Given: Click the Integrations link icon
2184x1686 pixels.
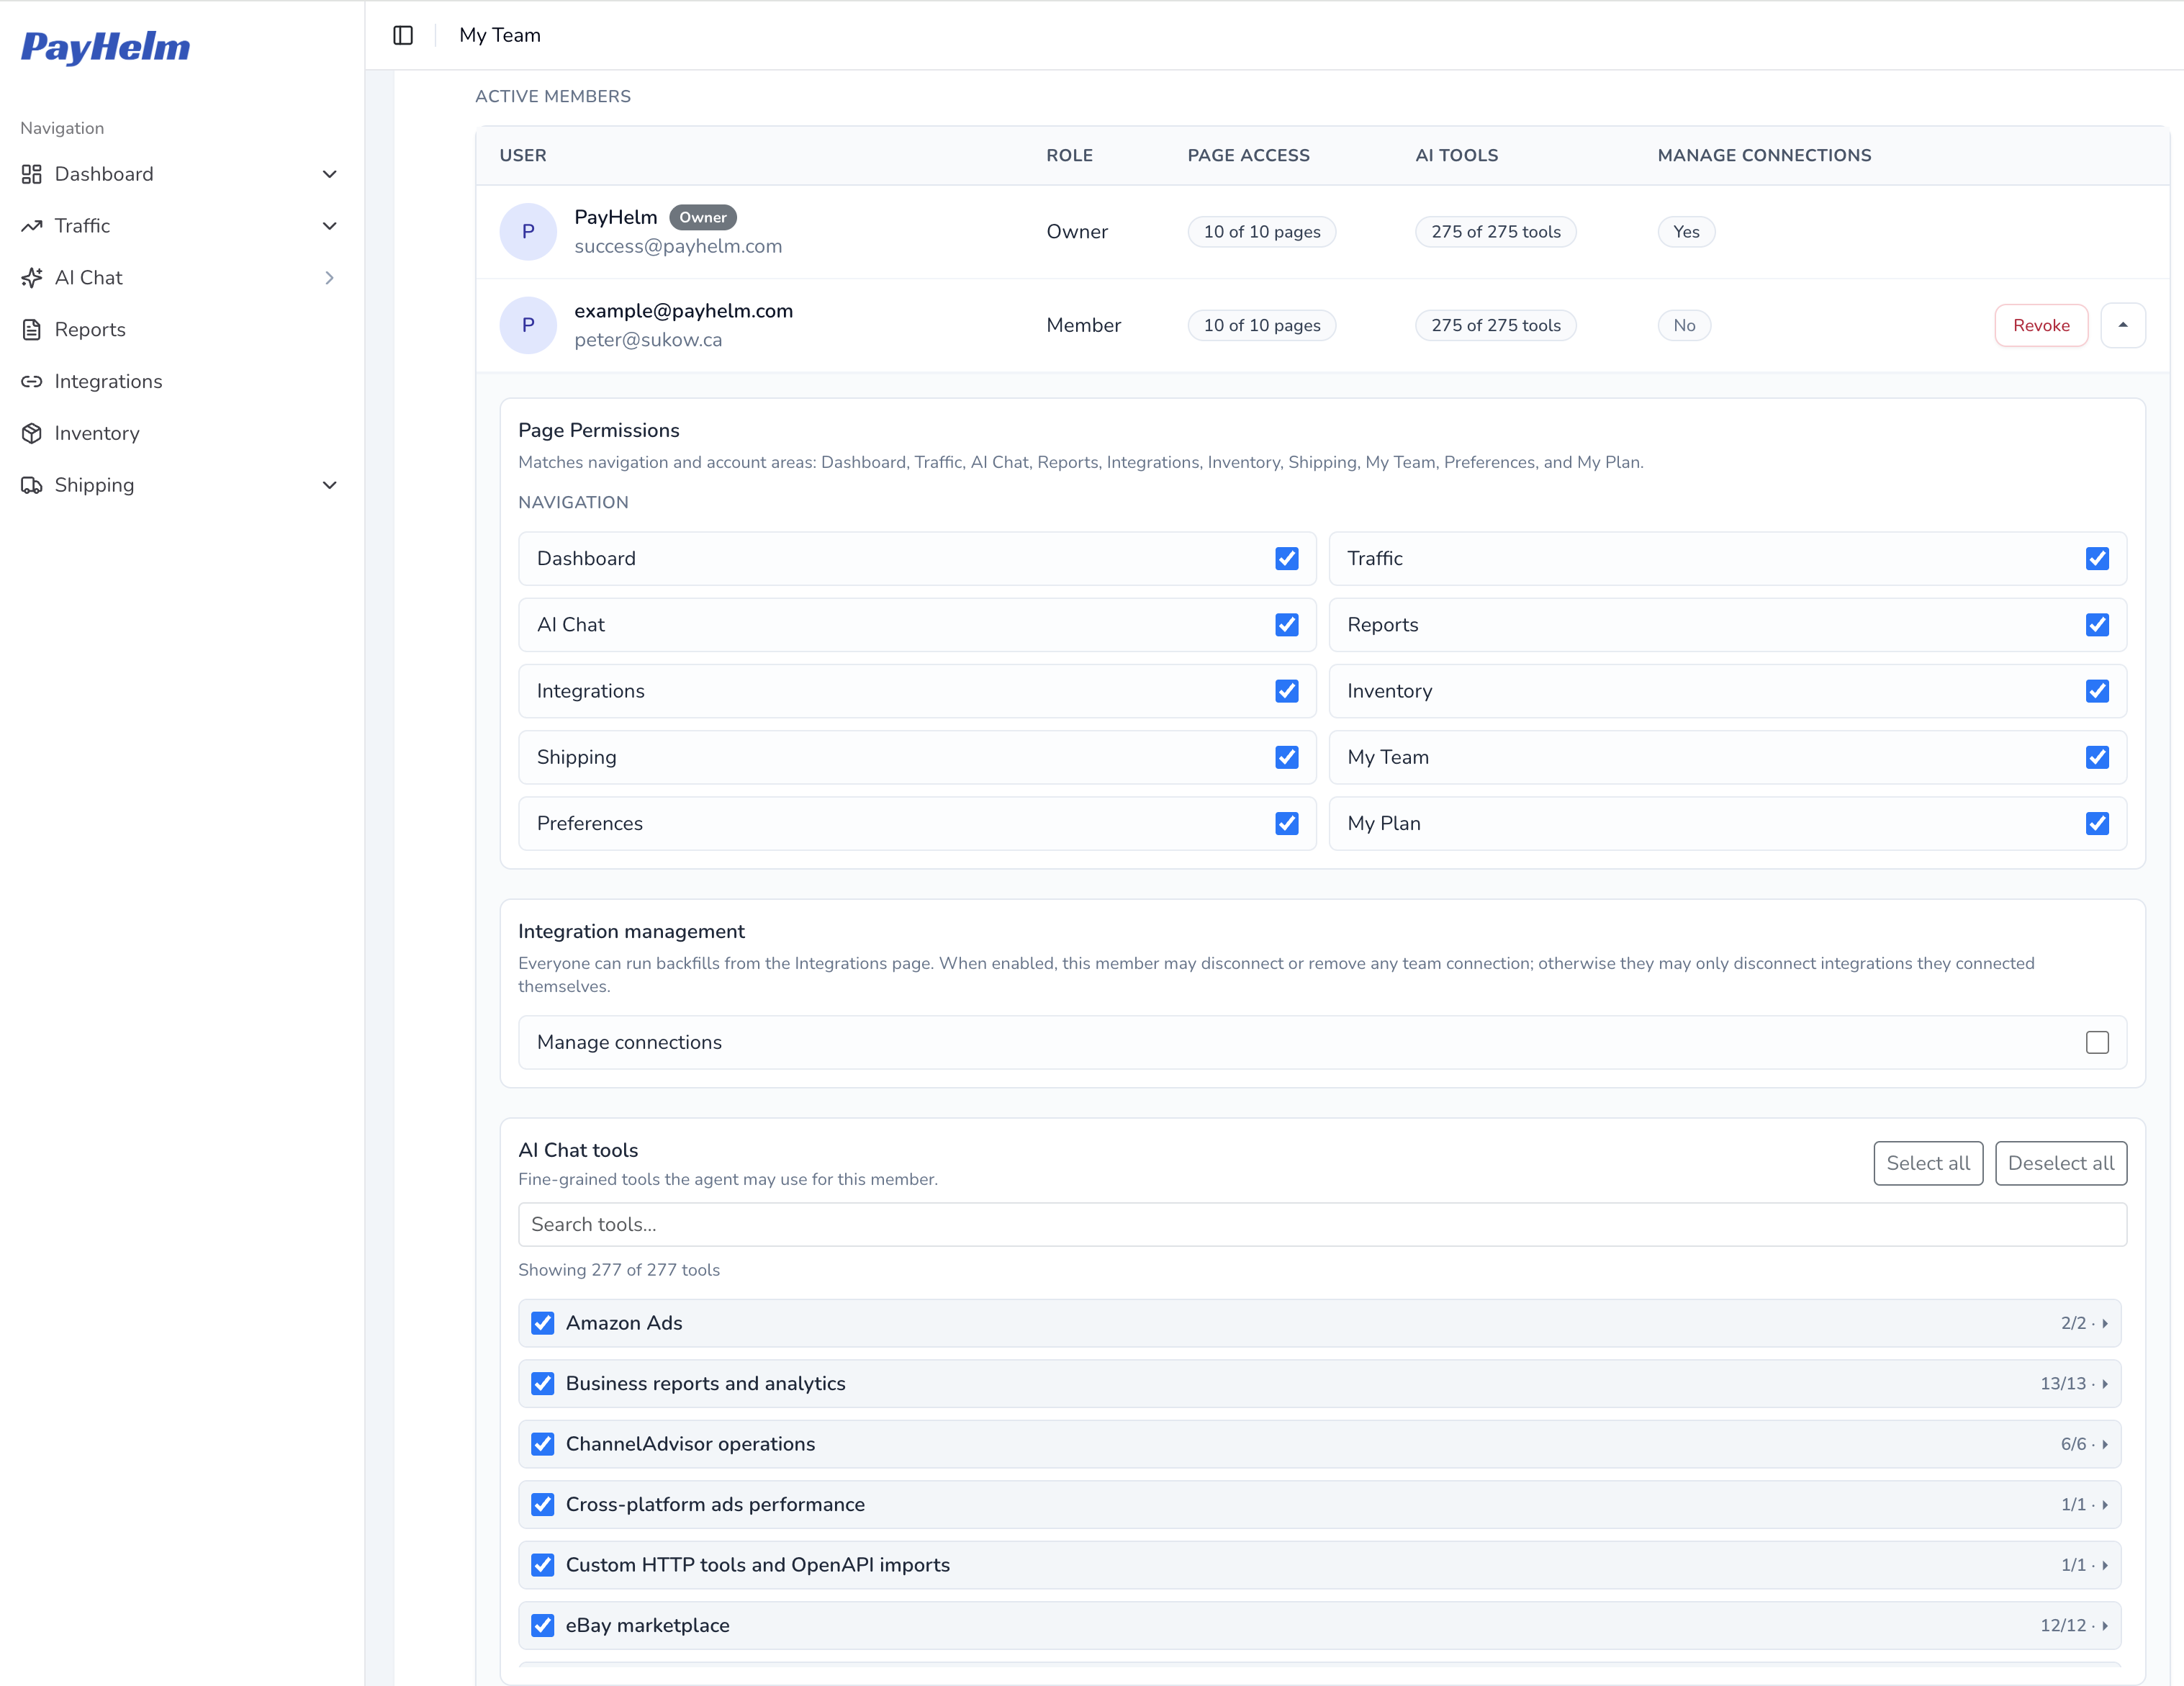Looking at the screenshot, I should (x=32, y=381).
